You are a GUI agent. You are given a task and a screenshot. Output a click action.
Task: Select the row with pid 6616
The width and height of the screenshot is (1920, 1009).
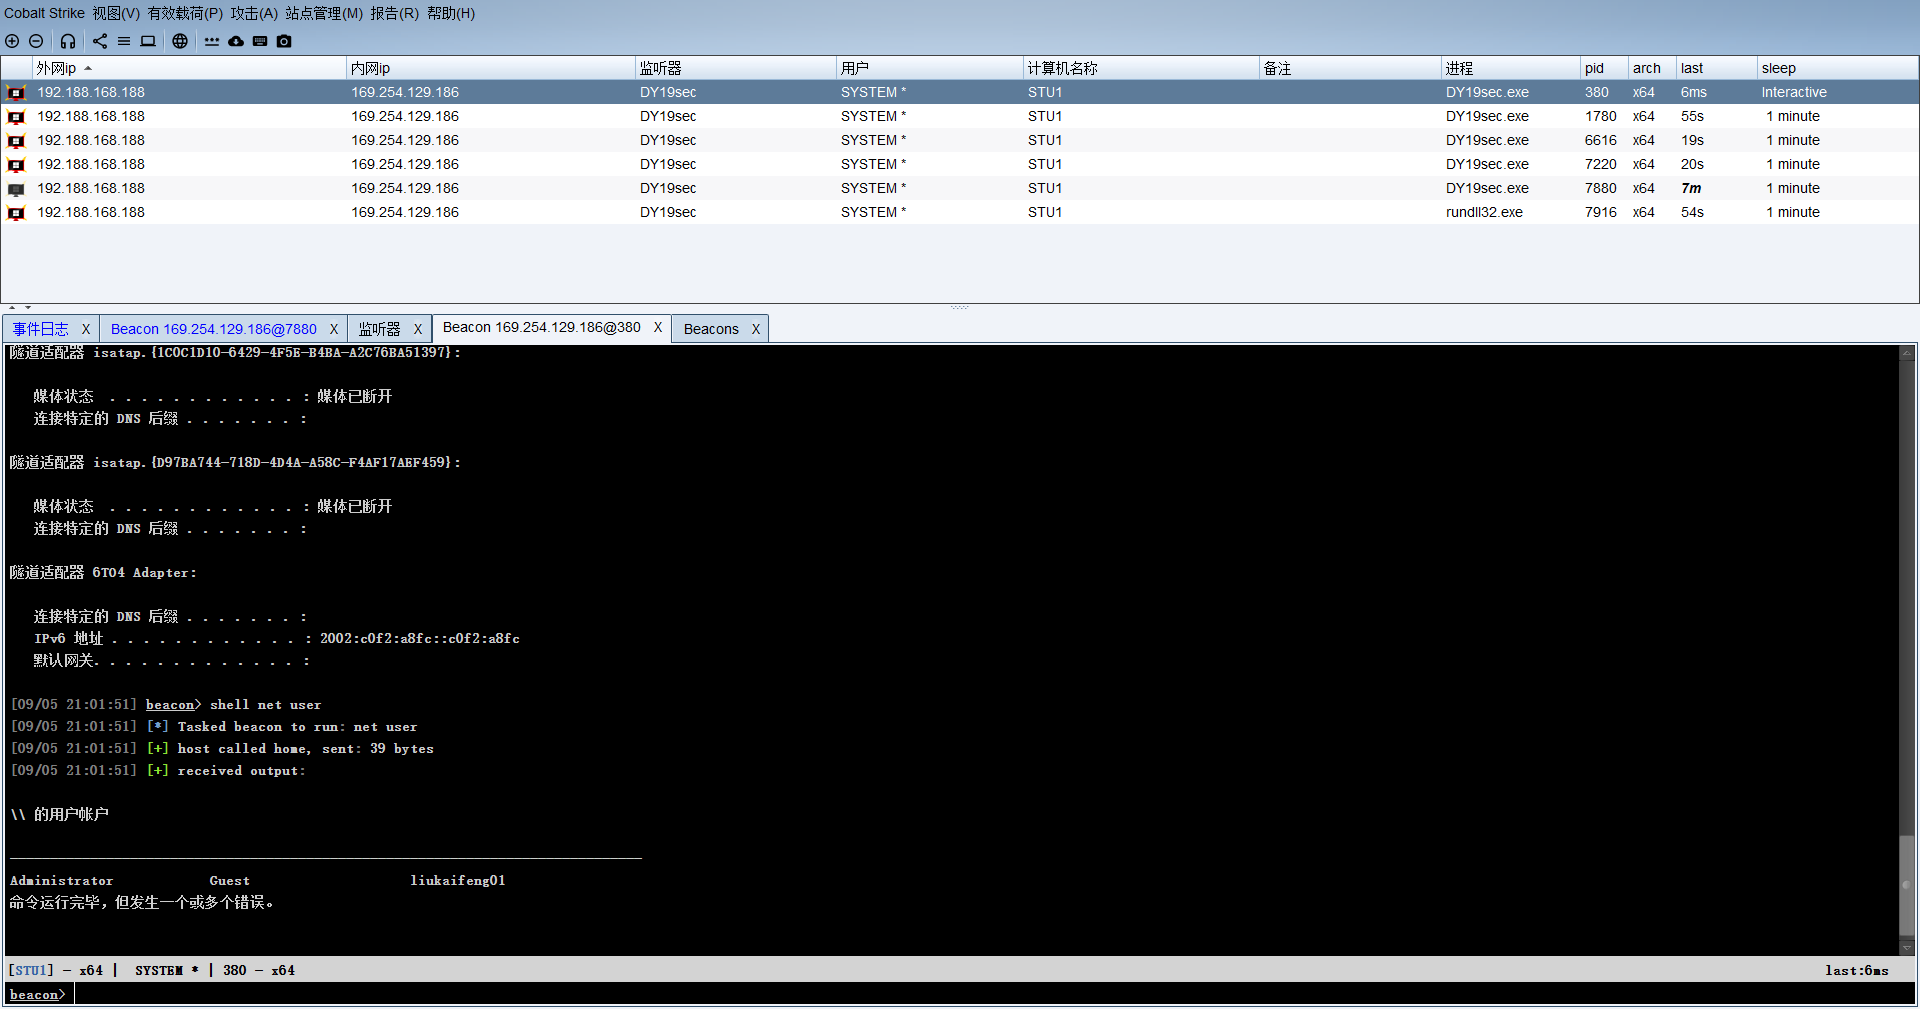pos(960,141)
